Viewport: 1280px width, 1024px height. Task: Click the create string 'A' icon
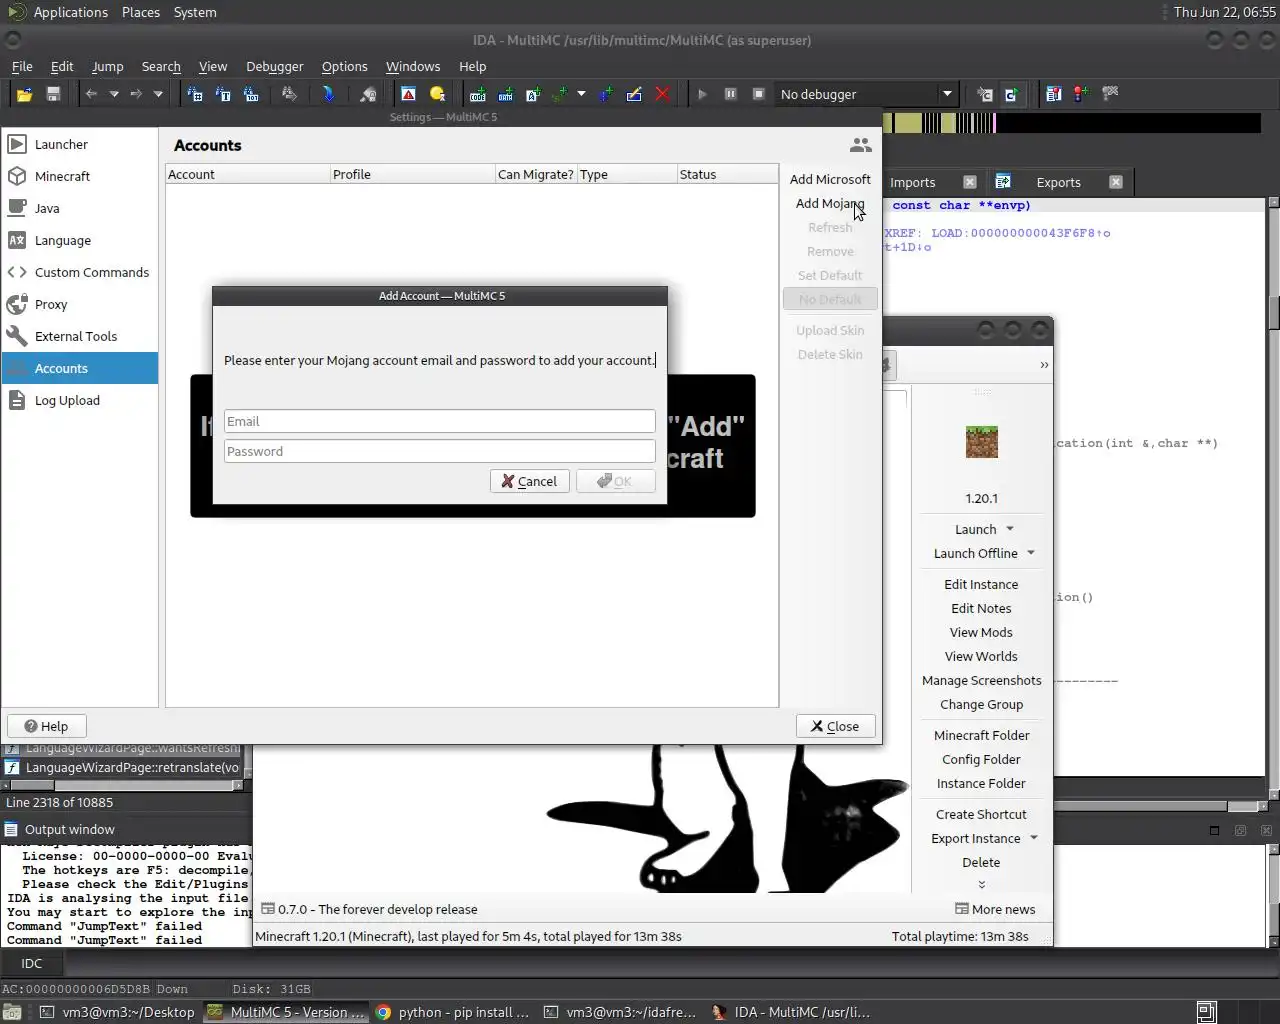click(533, 94)
